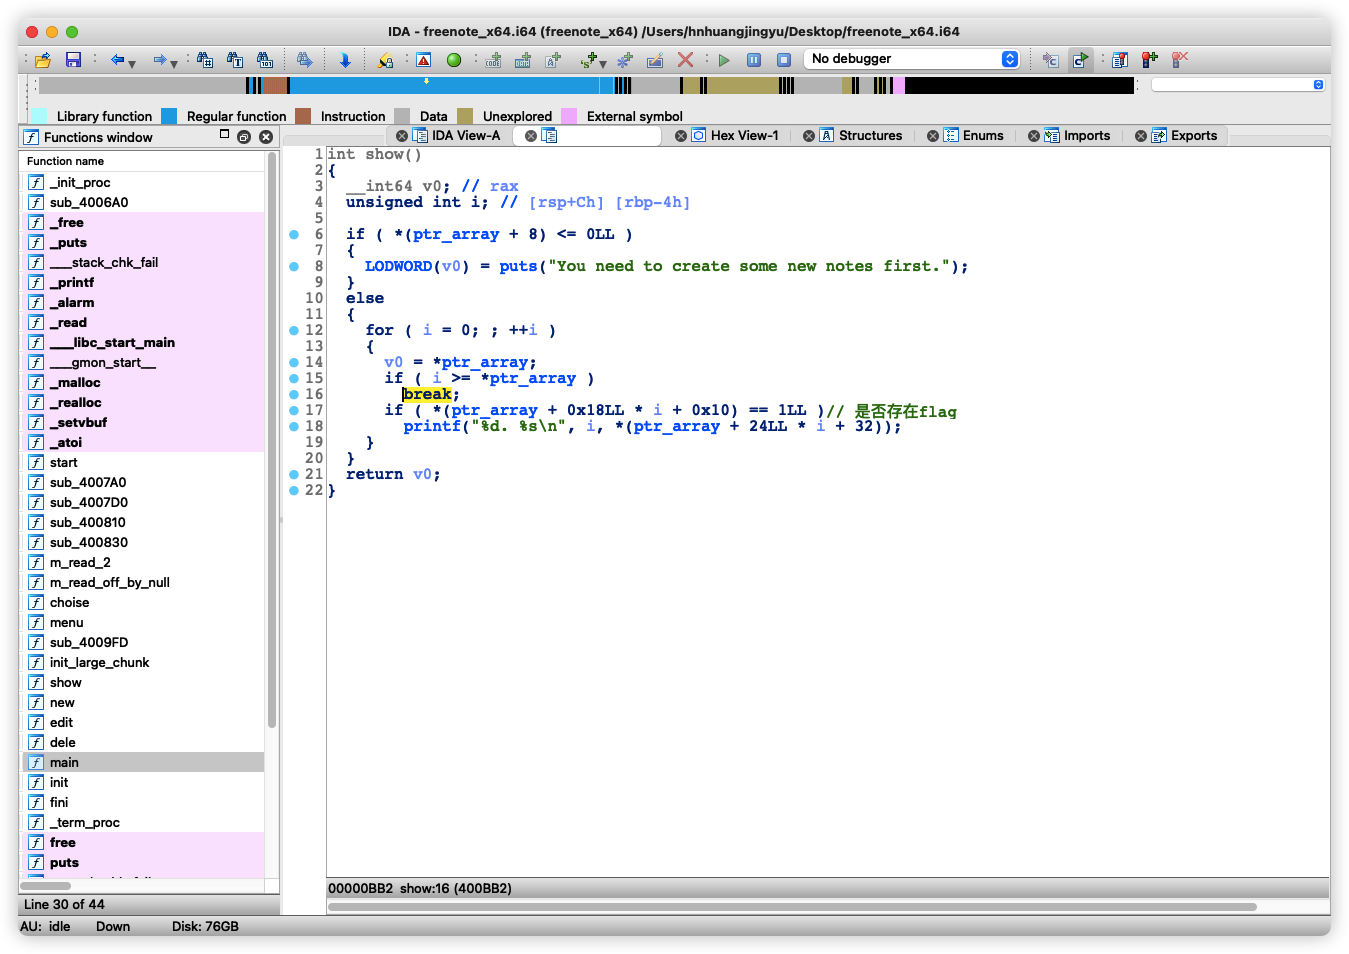Open the forward-navigation history dropdown arrow

pos(174,63)
